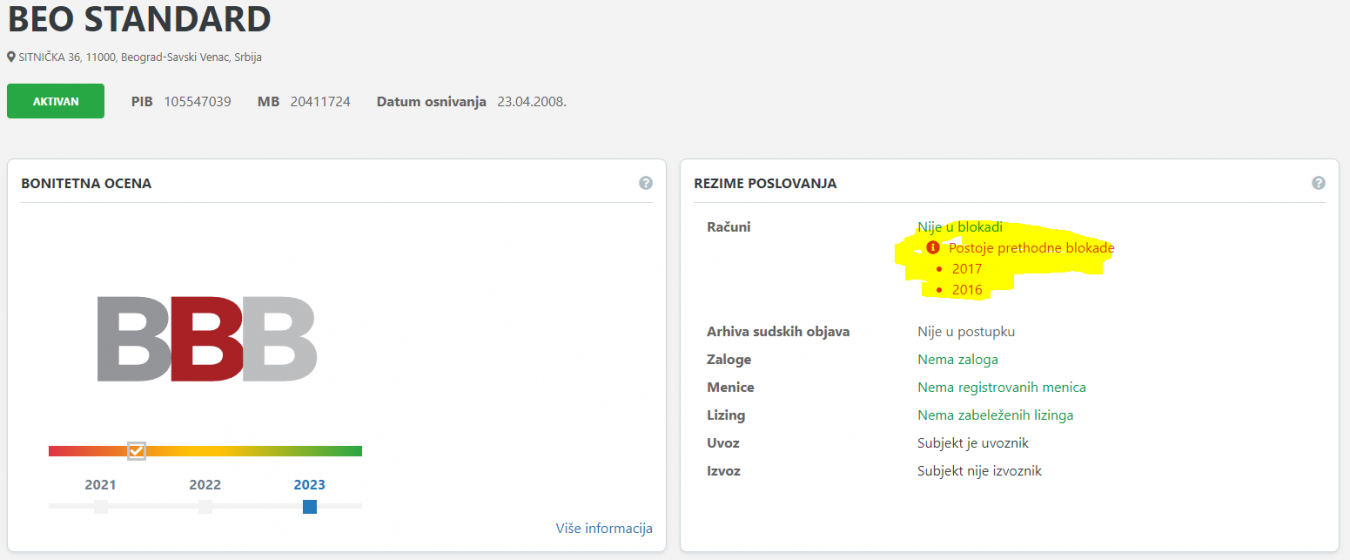Click the Nema zaloga link
Screen dimensions: 1350x560
tap(957, 359)
